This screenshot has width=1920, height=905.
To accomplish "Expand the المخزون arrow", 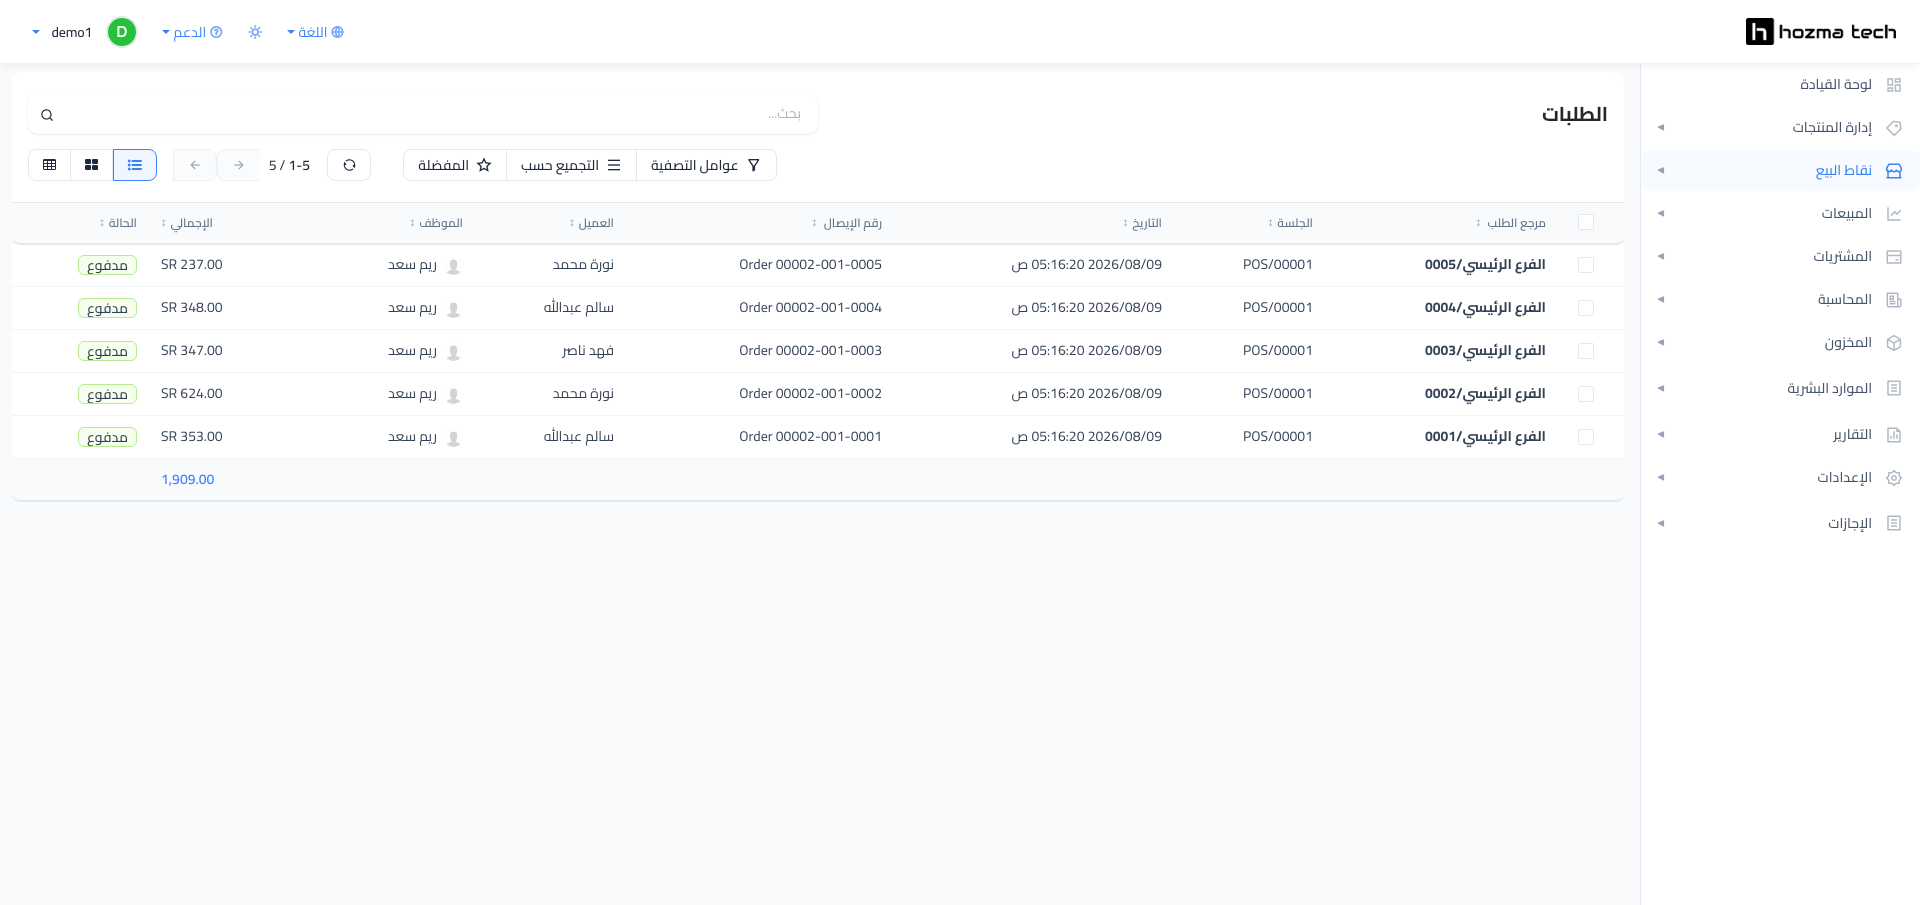I will [x=1661, y=343].
